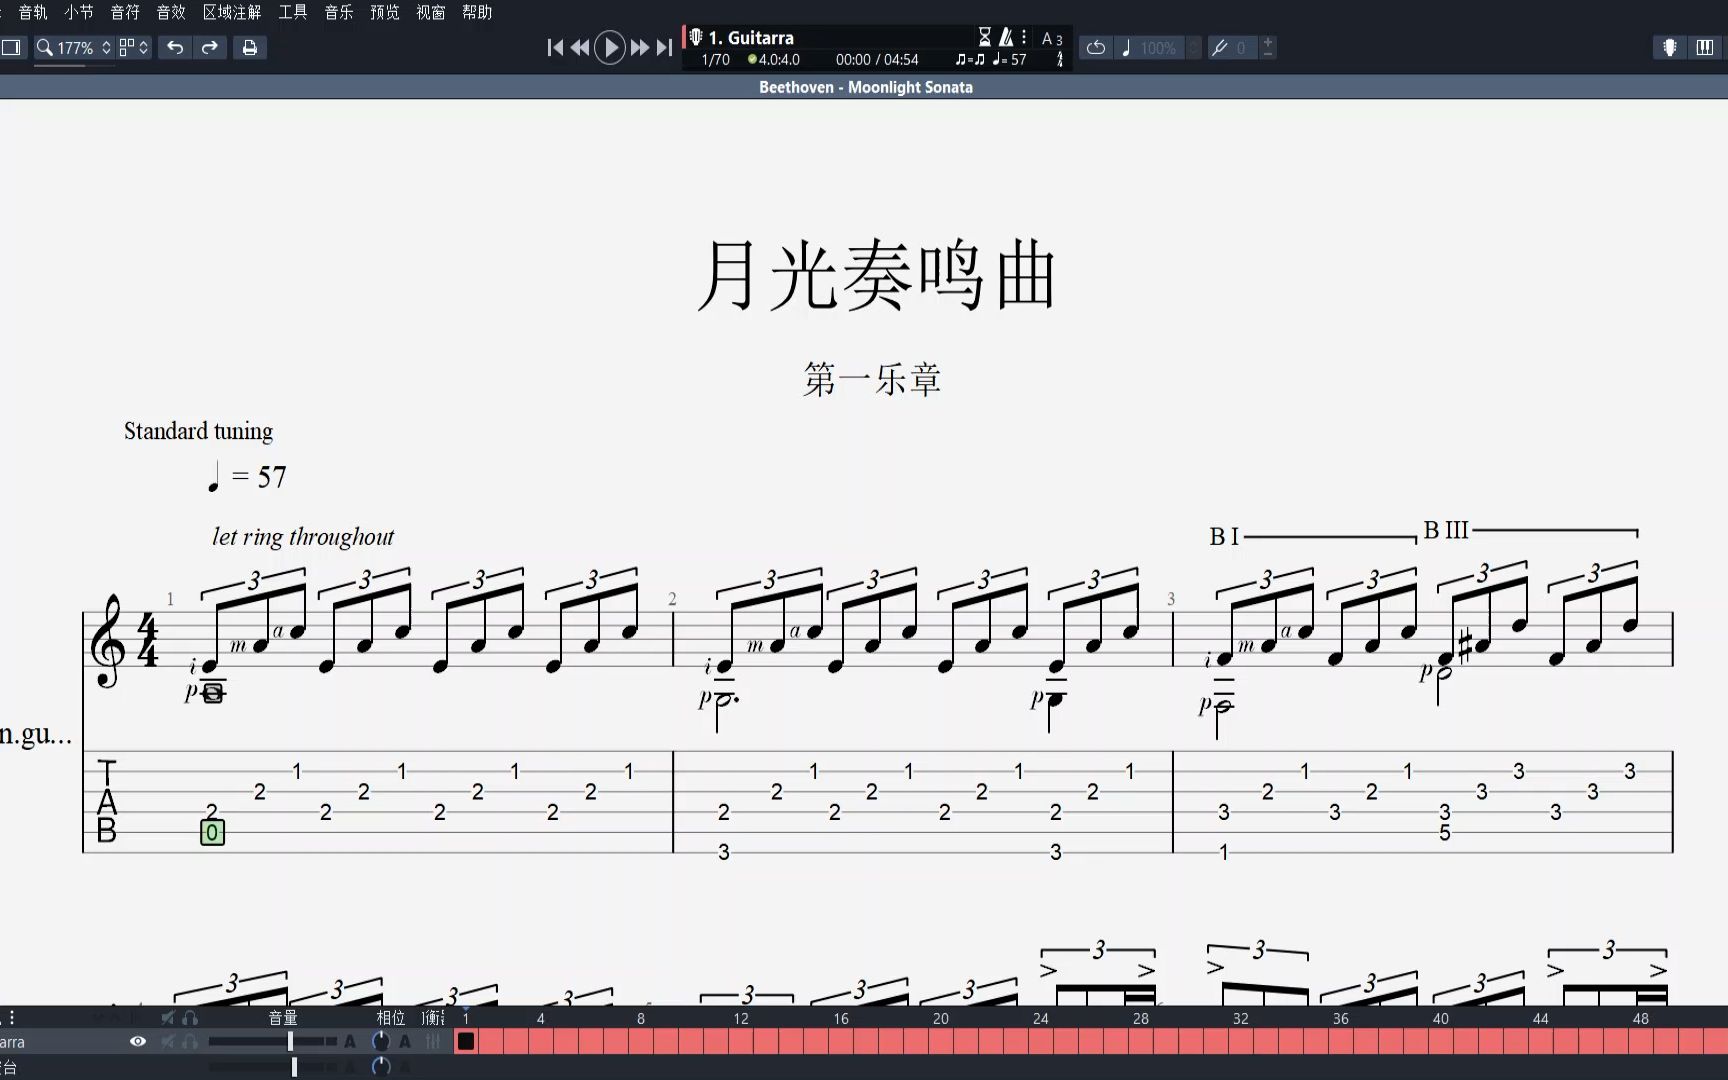Open the 音乐 (Sound) menu
The width and height of the screenshot is (1728, 1080).
pyautogui.click(x=339, y=12)
